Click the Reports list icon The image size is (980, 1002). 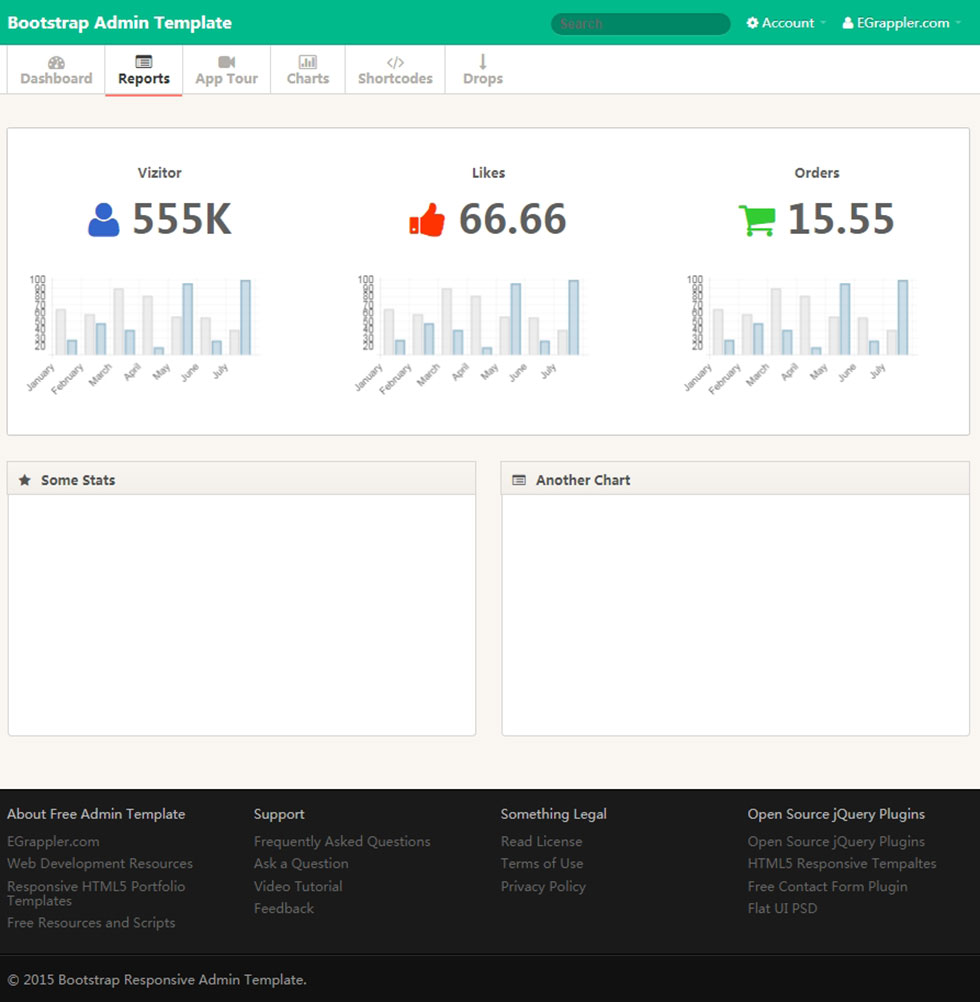pos(144,61)
